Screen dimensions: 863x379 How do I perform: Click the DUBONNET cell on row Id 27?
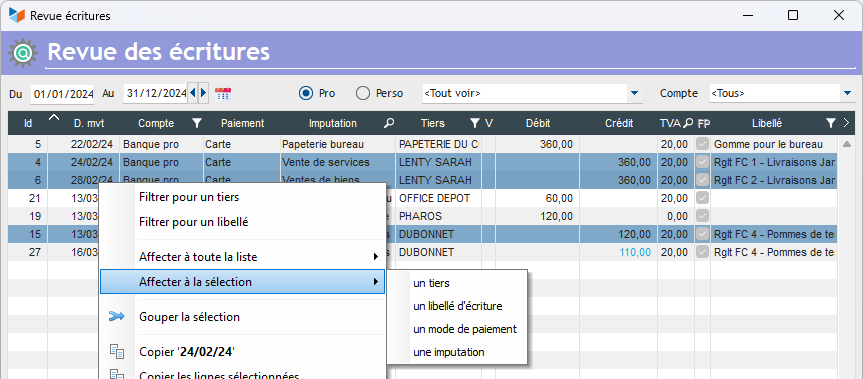[439, 252]
